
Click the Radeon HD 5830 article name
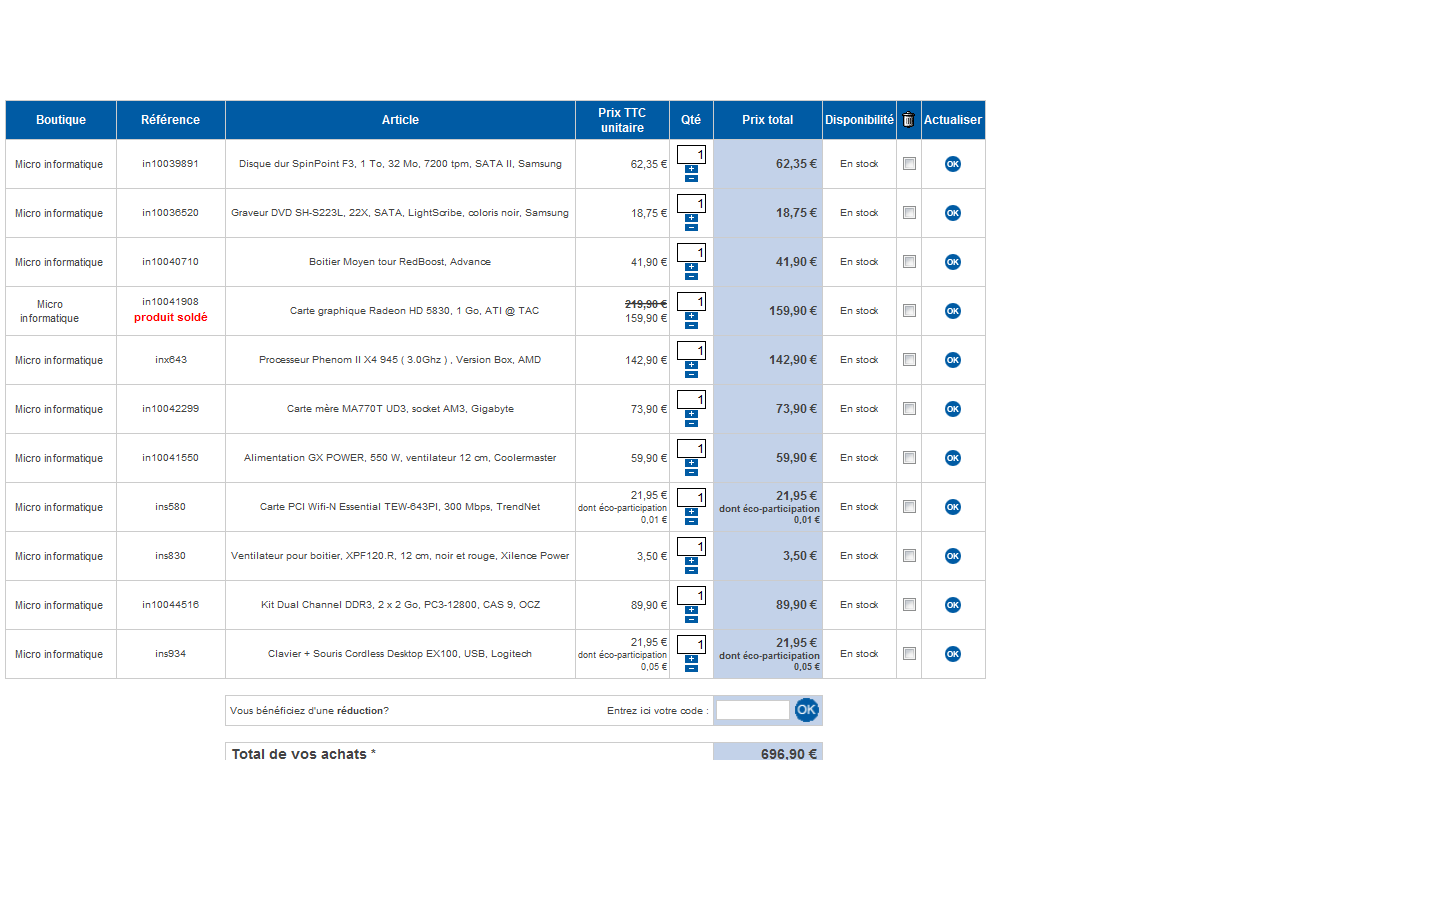pos(414,311)
